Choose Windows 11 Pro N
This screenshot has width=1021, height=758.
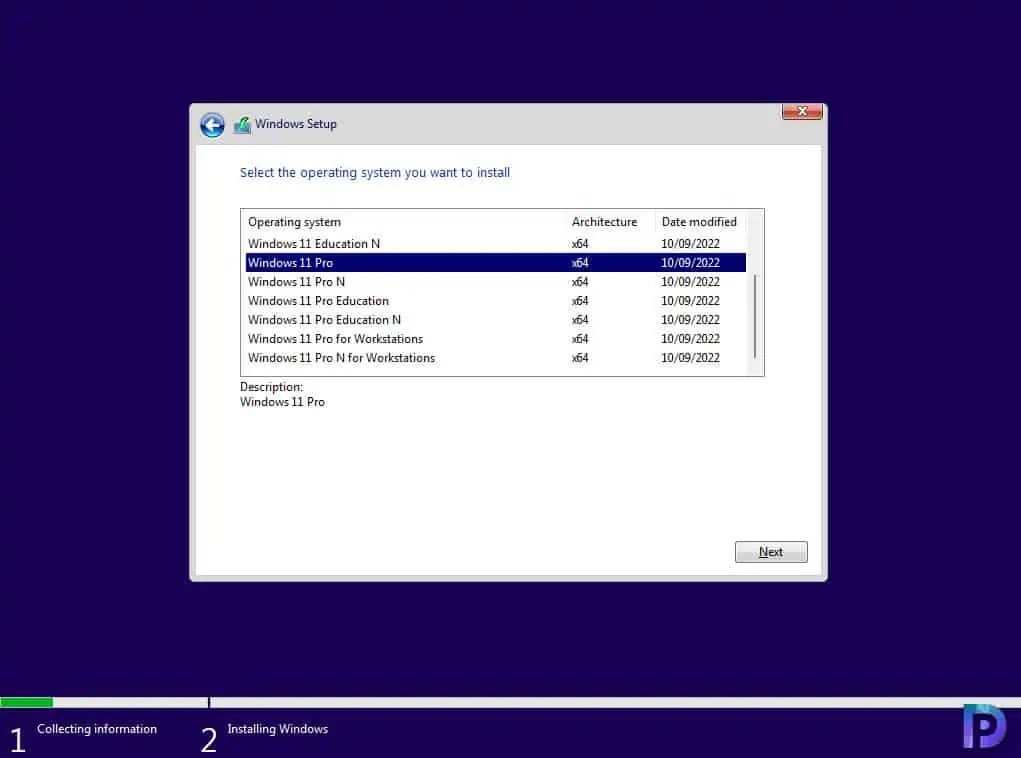[496, 281]
